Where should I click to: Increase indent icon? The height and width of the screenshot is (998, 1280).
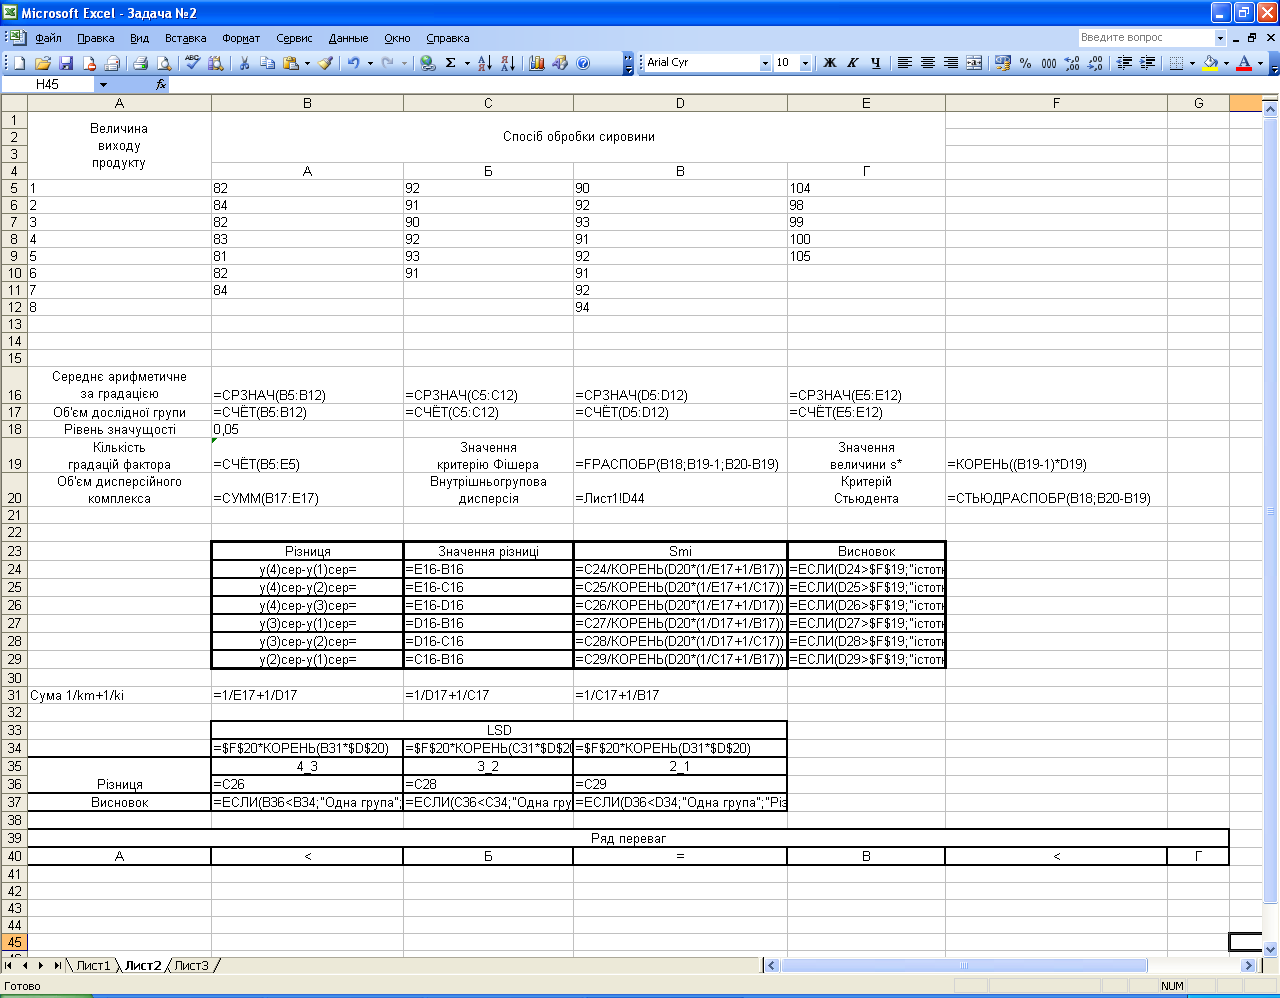coord(1147,63)
